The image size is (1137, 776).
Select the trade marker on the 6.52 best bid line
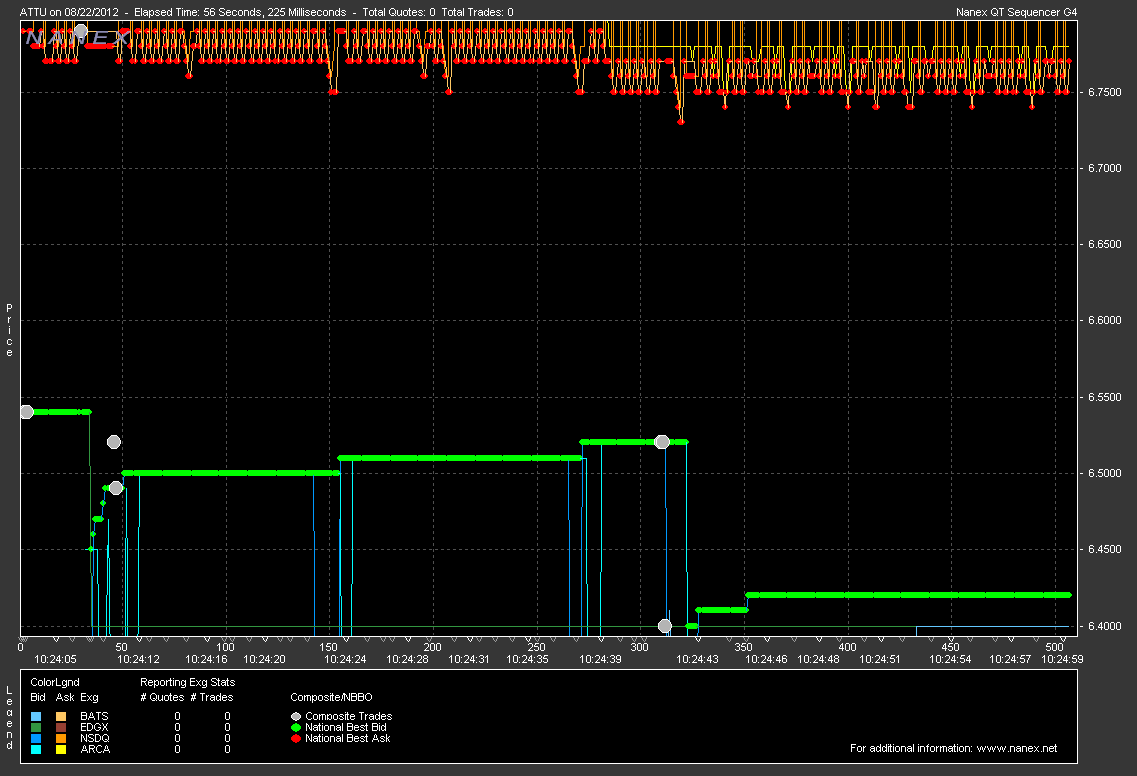(x=662, y=442)
